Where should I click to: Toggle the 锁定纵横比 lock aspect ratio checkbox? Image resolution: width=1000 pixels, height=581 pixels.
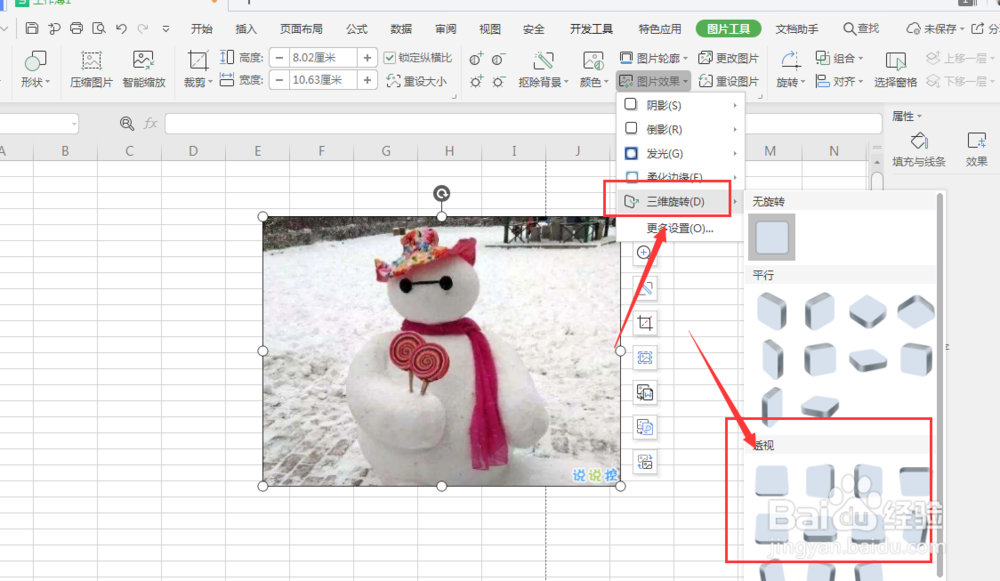pyautogui.click(x=390, y=57)
